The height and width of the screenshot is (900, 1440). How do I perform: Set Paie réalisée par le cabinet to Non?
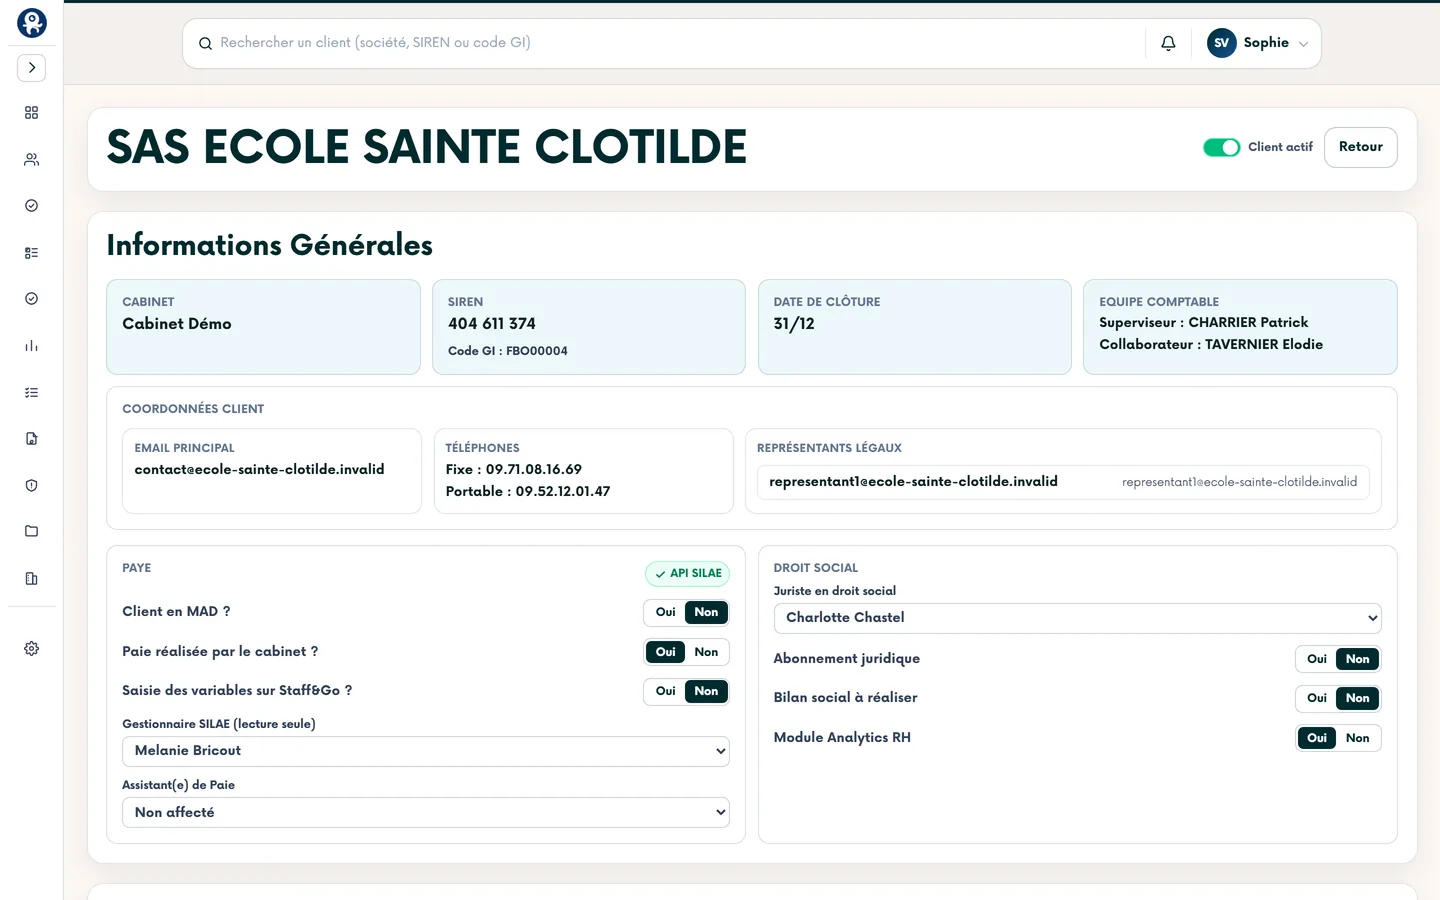pos(706,652)
